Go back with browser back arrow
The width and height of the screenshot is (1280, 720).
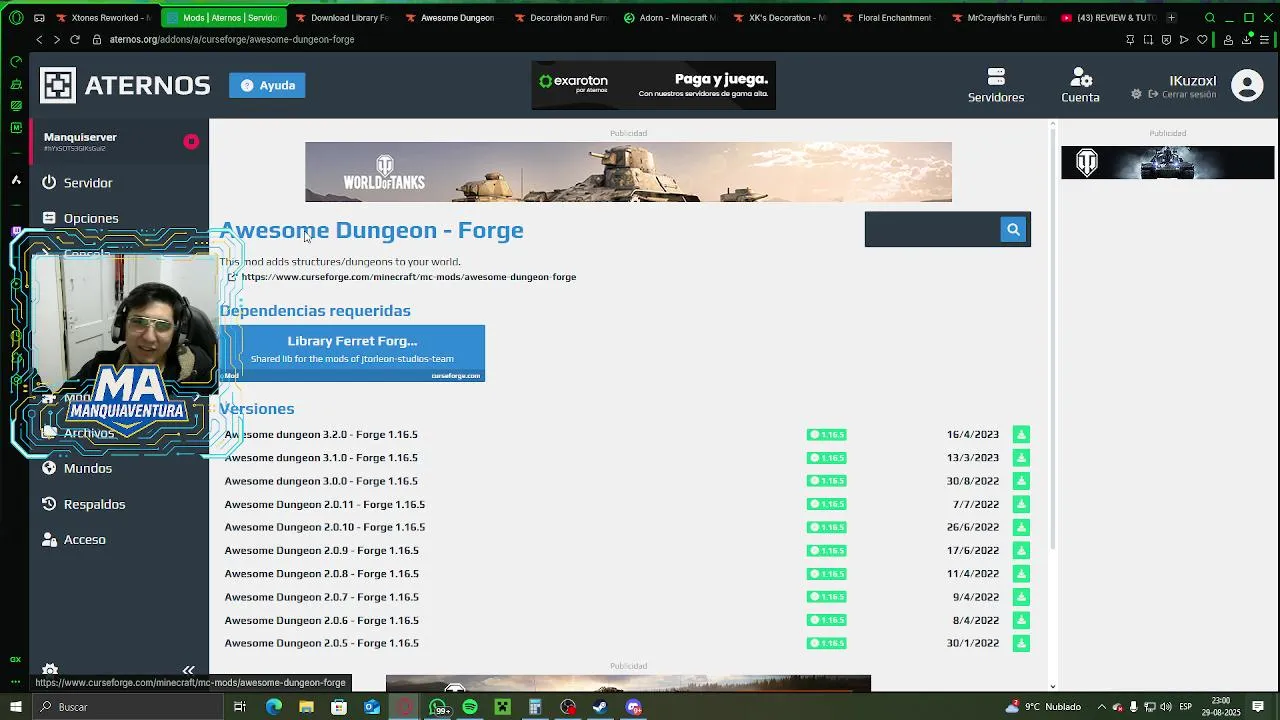point(39,39)
